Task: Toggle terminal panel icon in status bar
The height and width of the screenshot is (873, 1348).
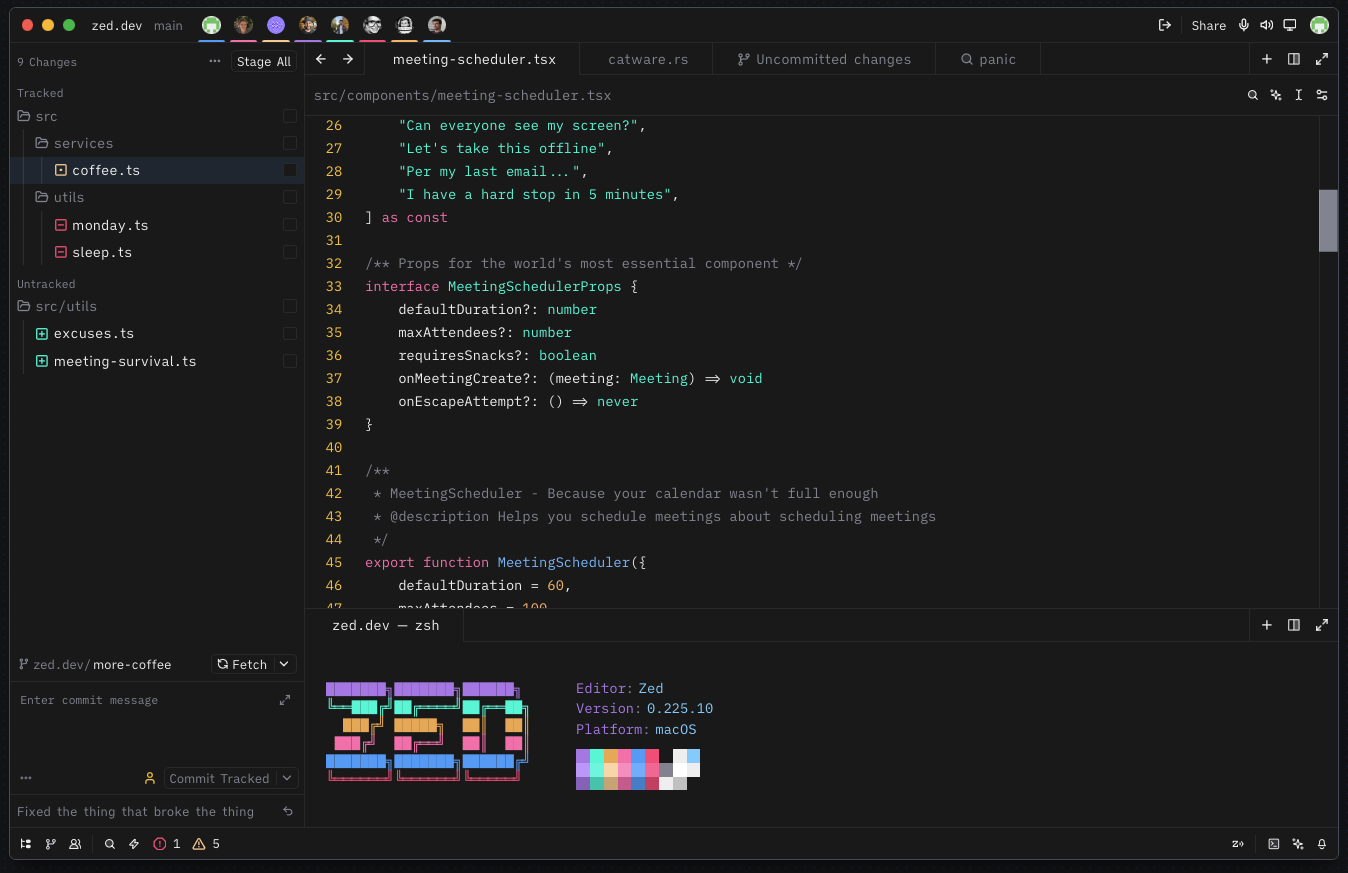Action: [1274, 844]
